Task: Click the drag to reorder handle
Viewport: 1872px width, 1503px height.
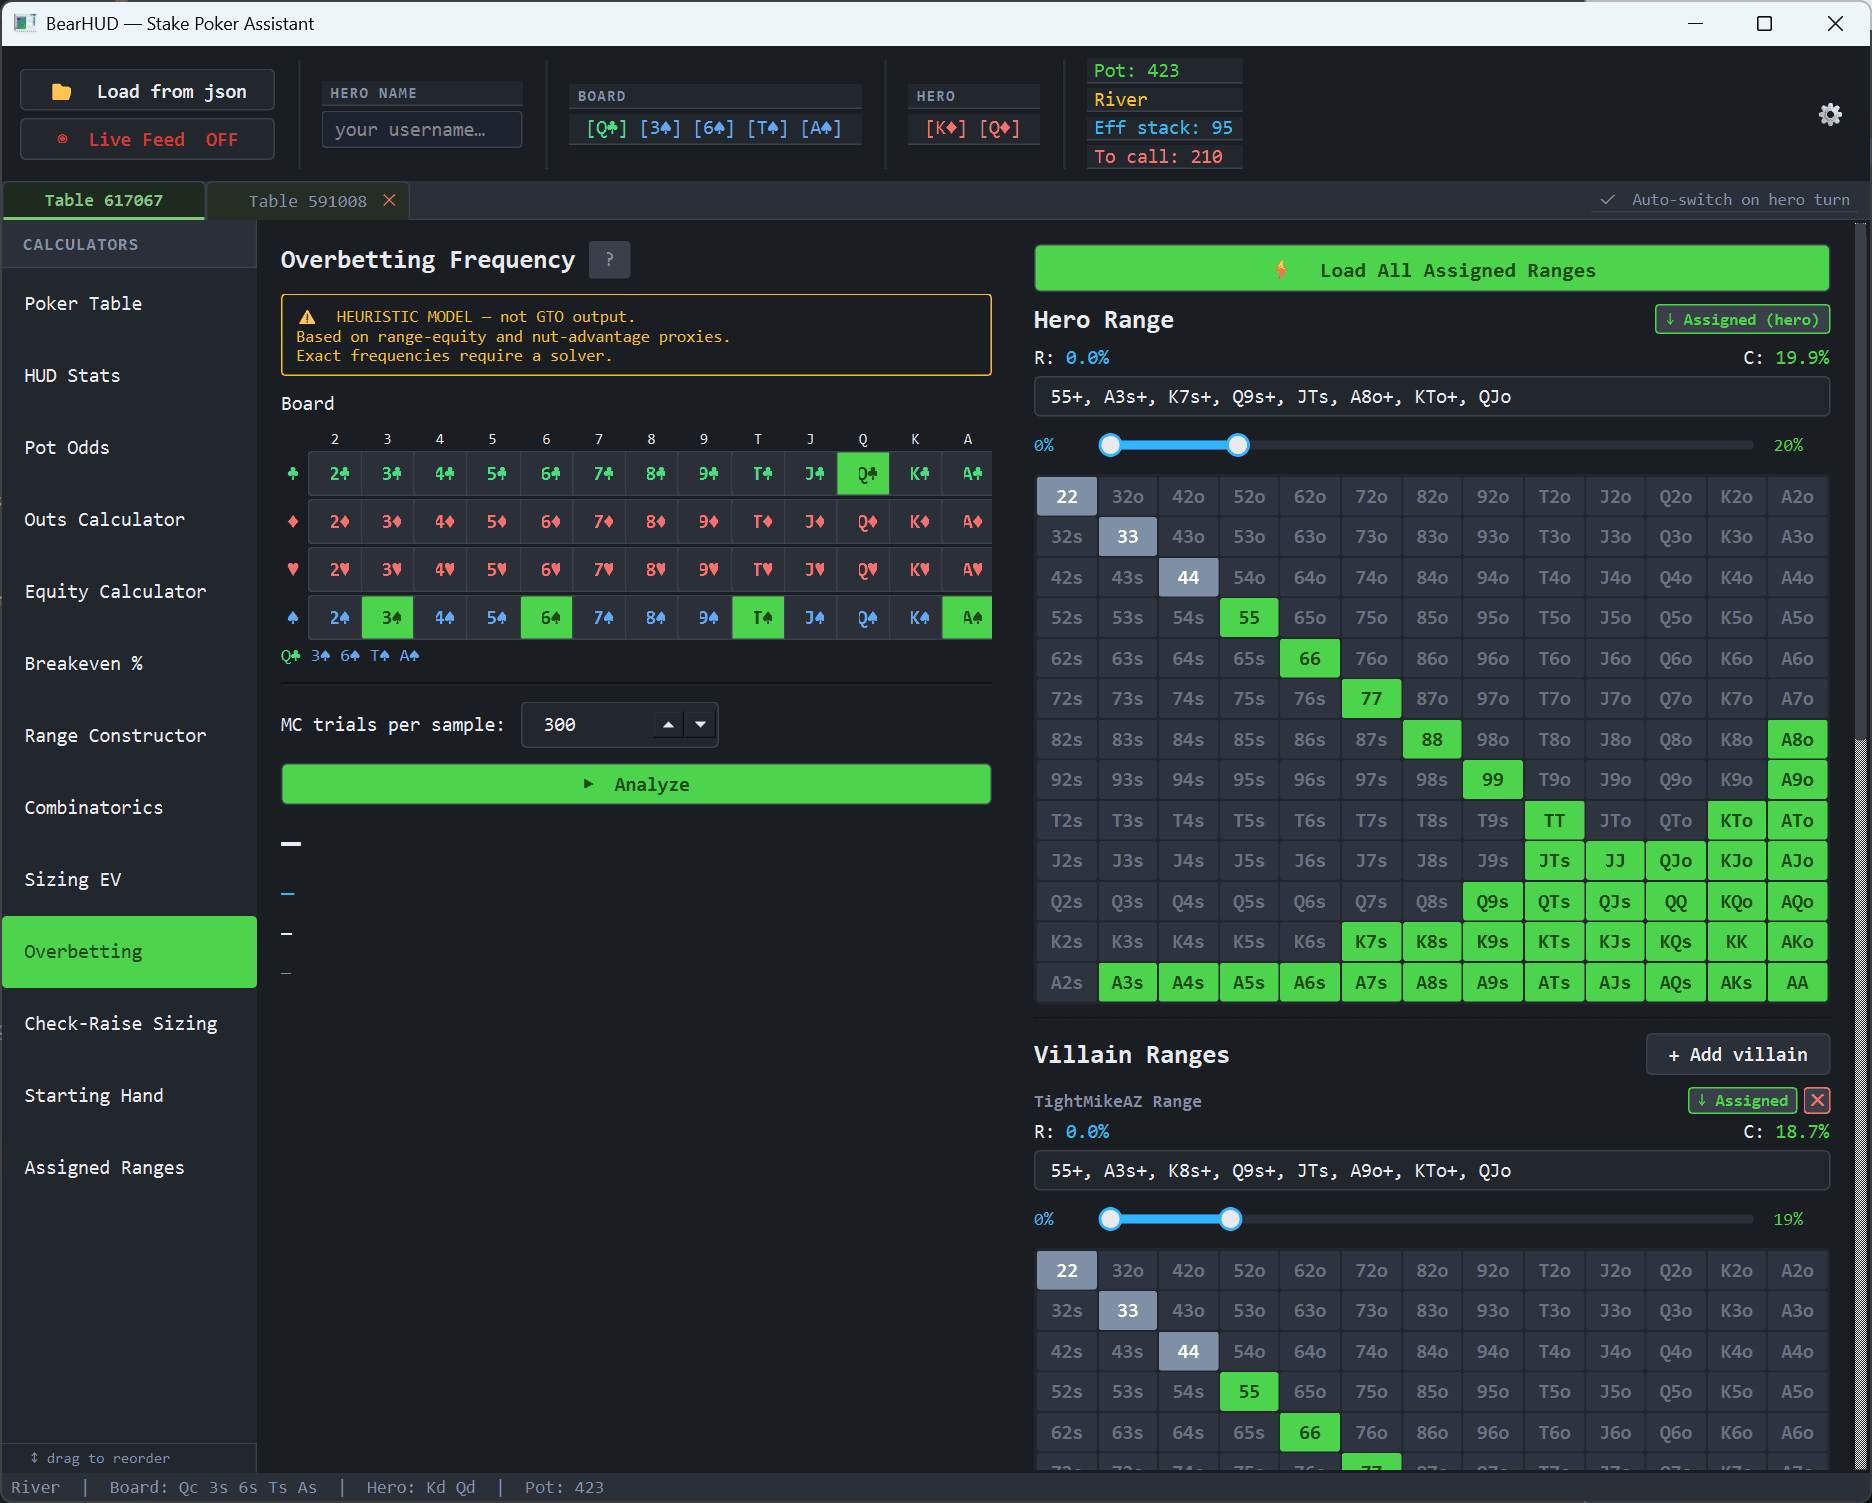Action: pos(100,1458)
